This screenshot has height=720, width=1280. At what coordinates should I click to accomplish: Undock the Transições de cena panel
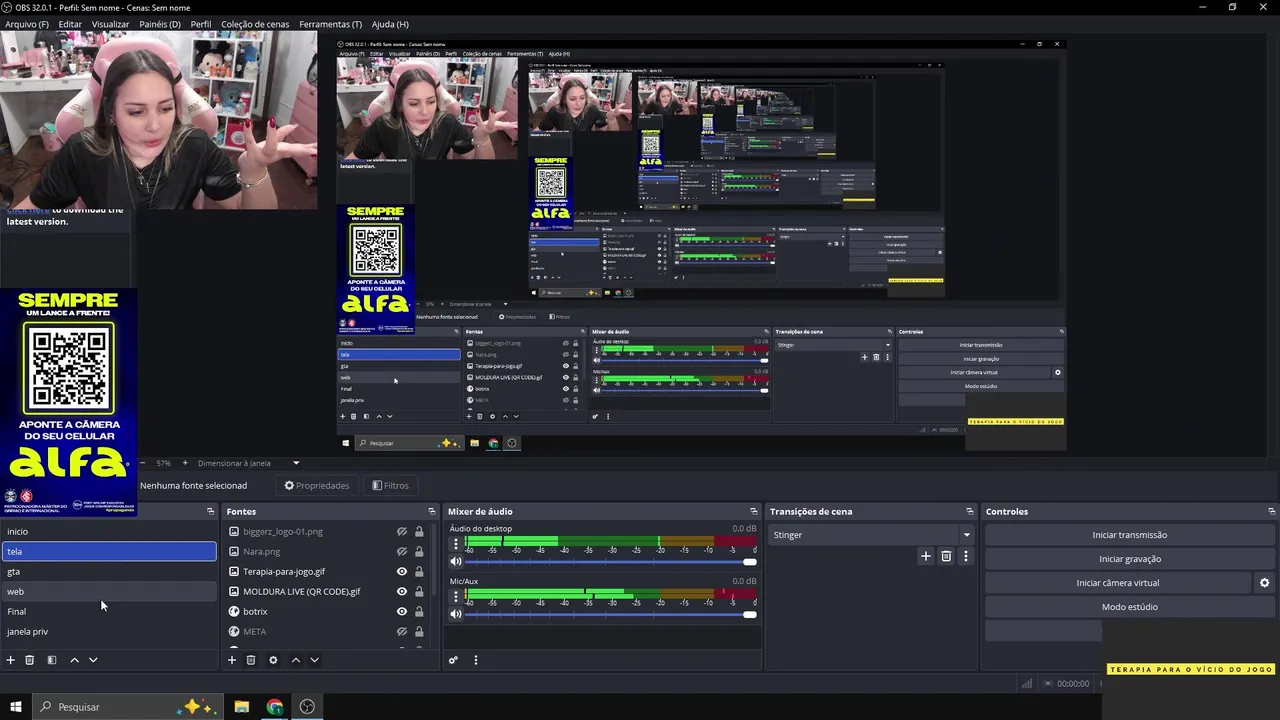(970, 511)
